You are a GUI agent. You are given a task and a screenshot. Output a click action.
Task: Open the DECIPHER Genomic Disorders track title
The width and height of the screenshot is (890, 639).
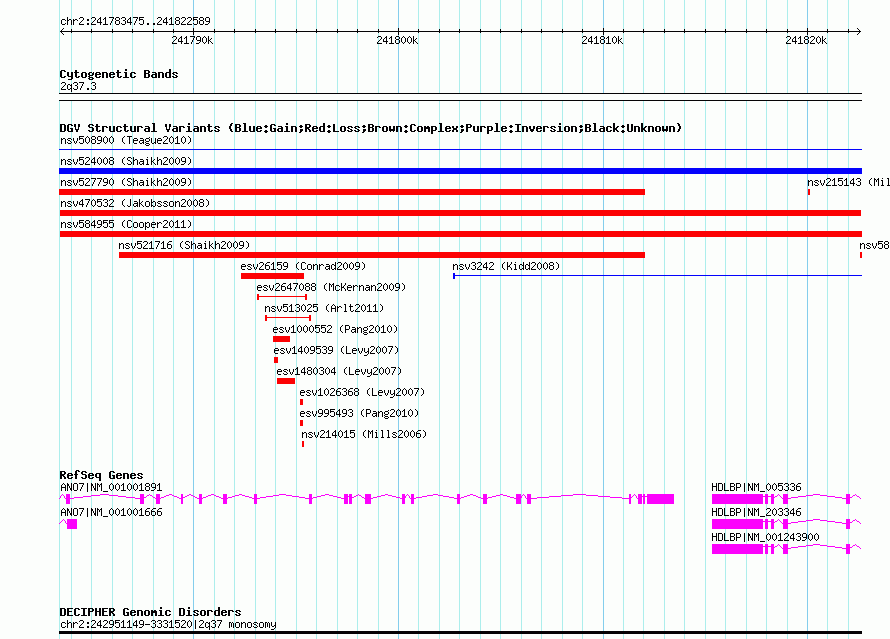pyautogui.click(x=150, y=612)
